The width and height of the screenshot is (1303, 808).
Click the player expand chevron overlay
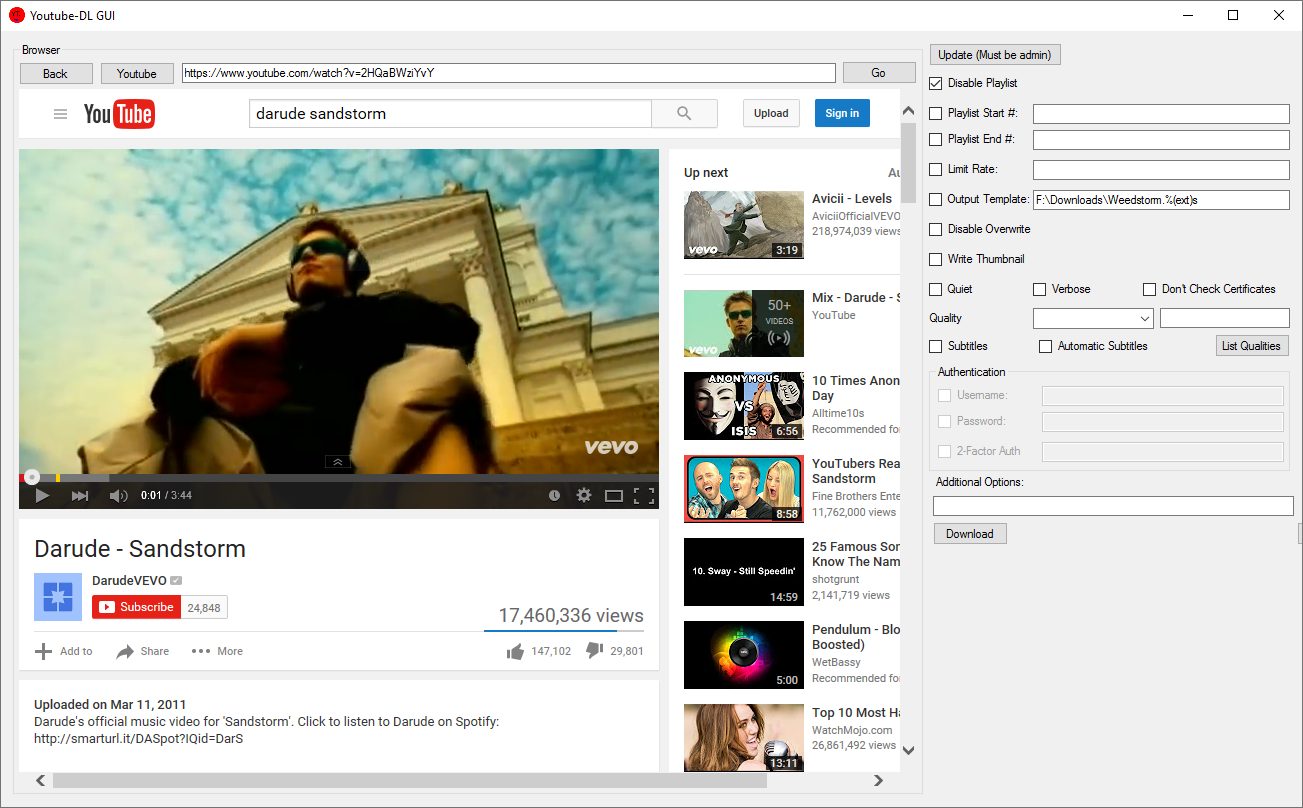[338, 462]
